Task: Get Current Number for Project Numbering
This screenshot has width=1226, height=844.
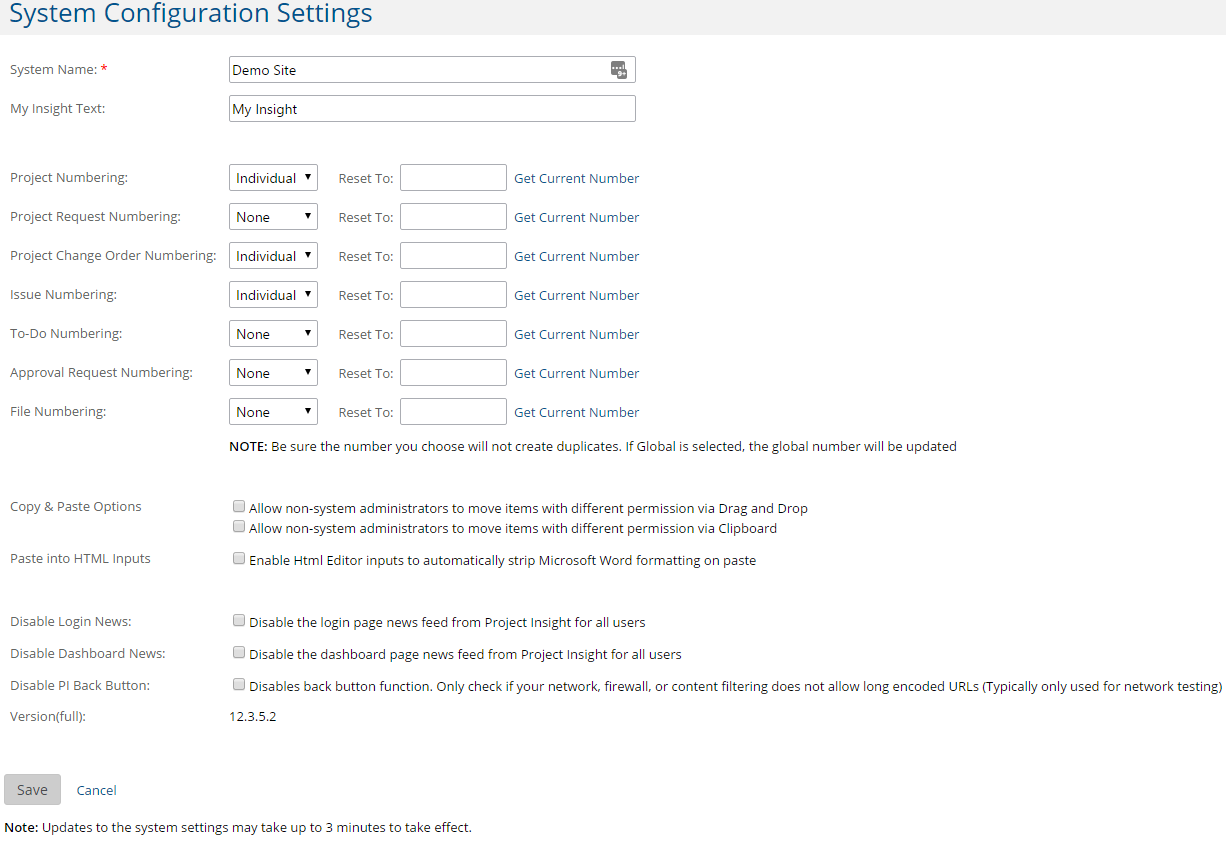Action: coord(577,178)
